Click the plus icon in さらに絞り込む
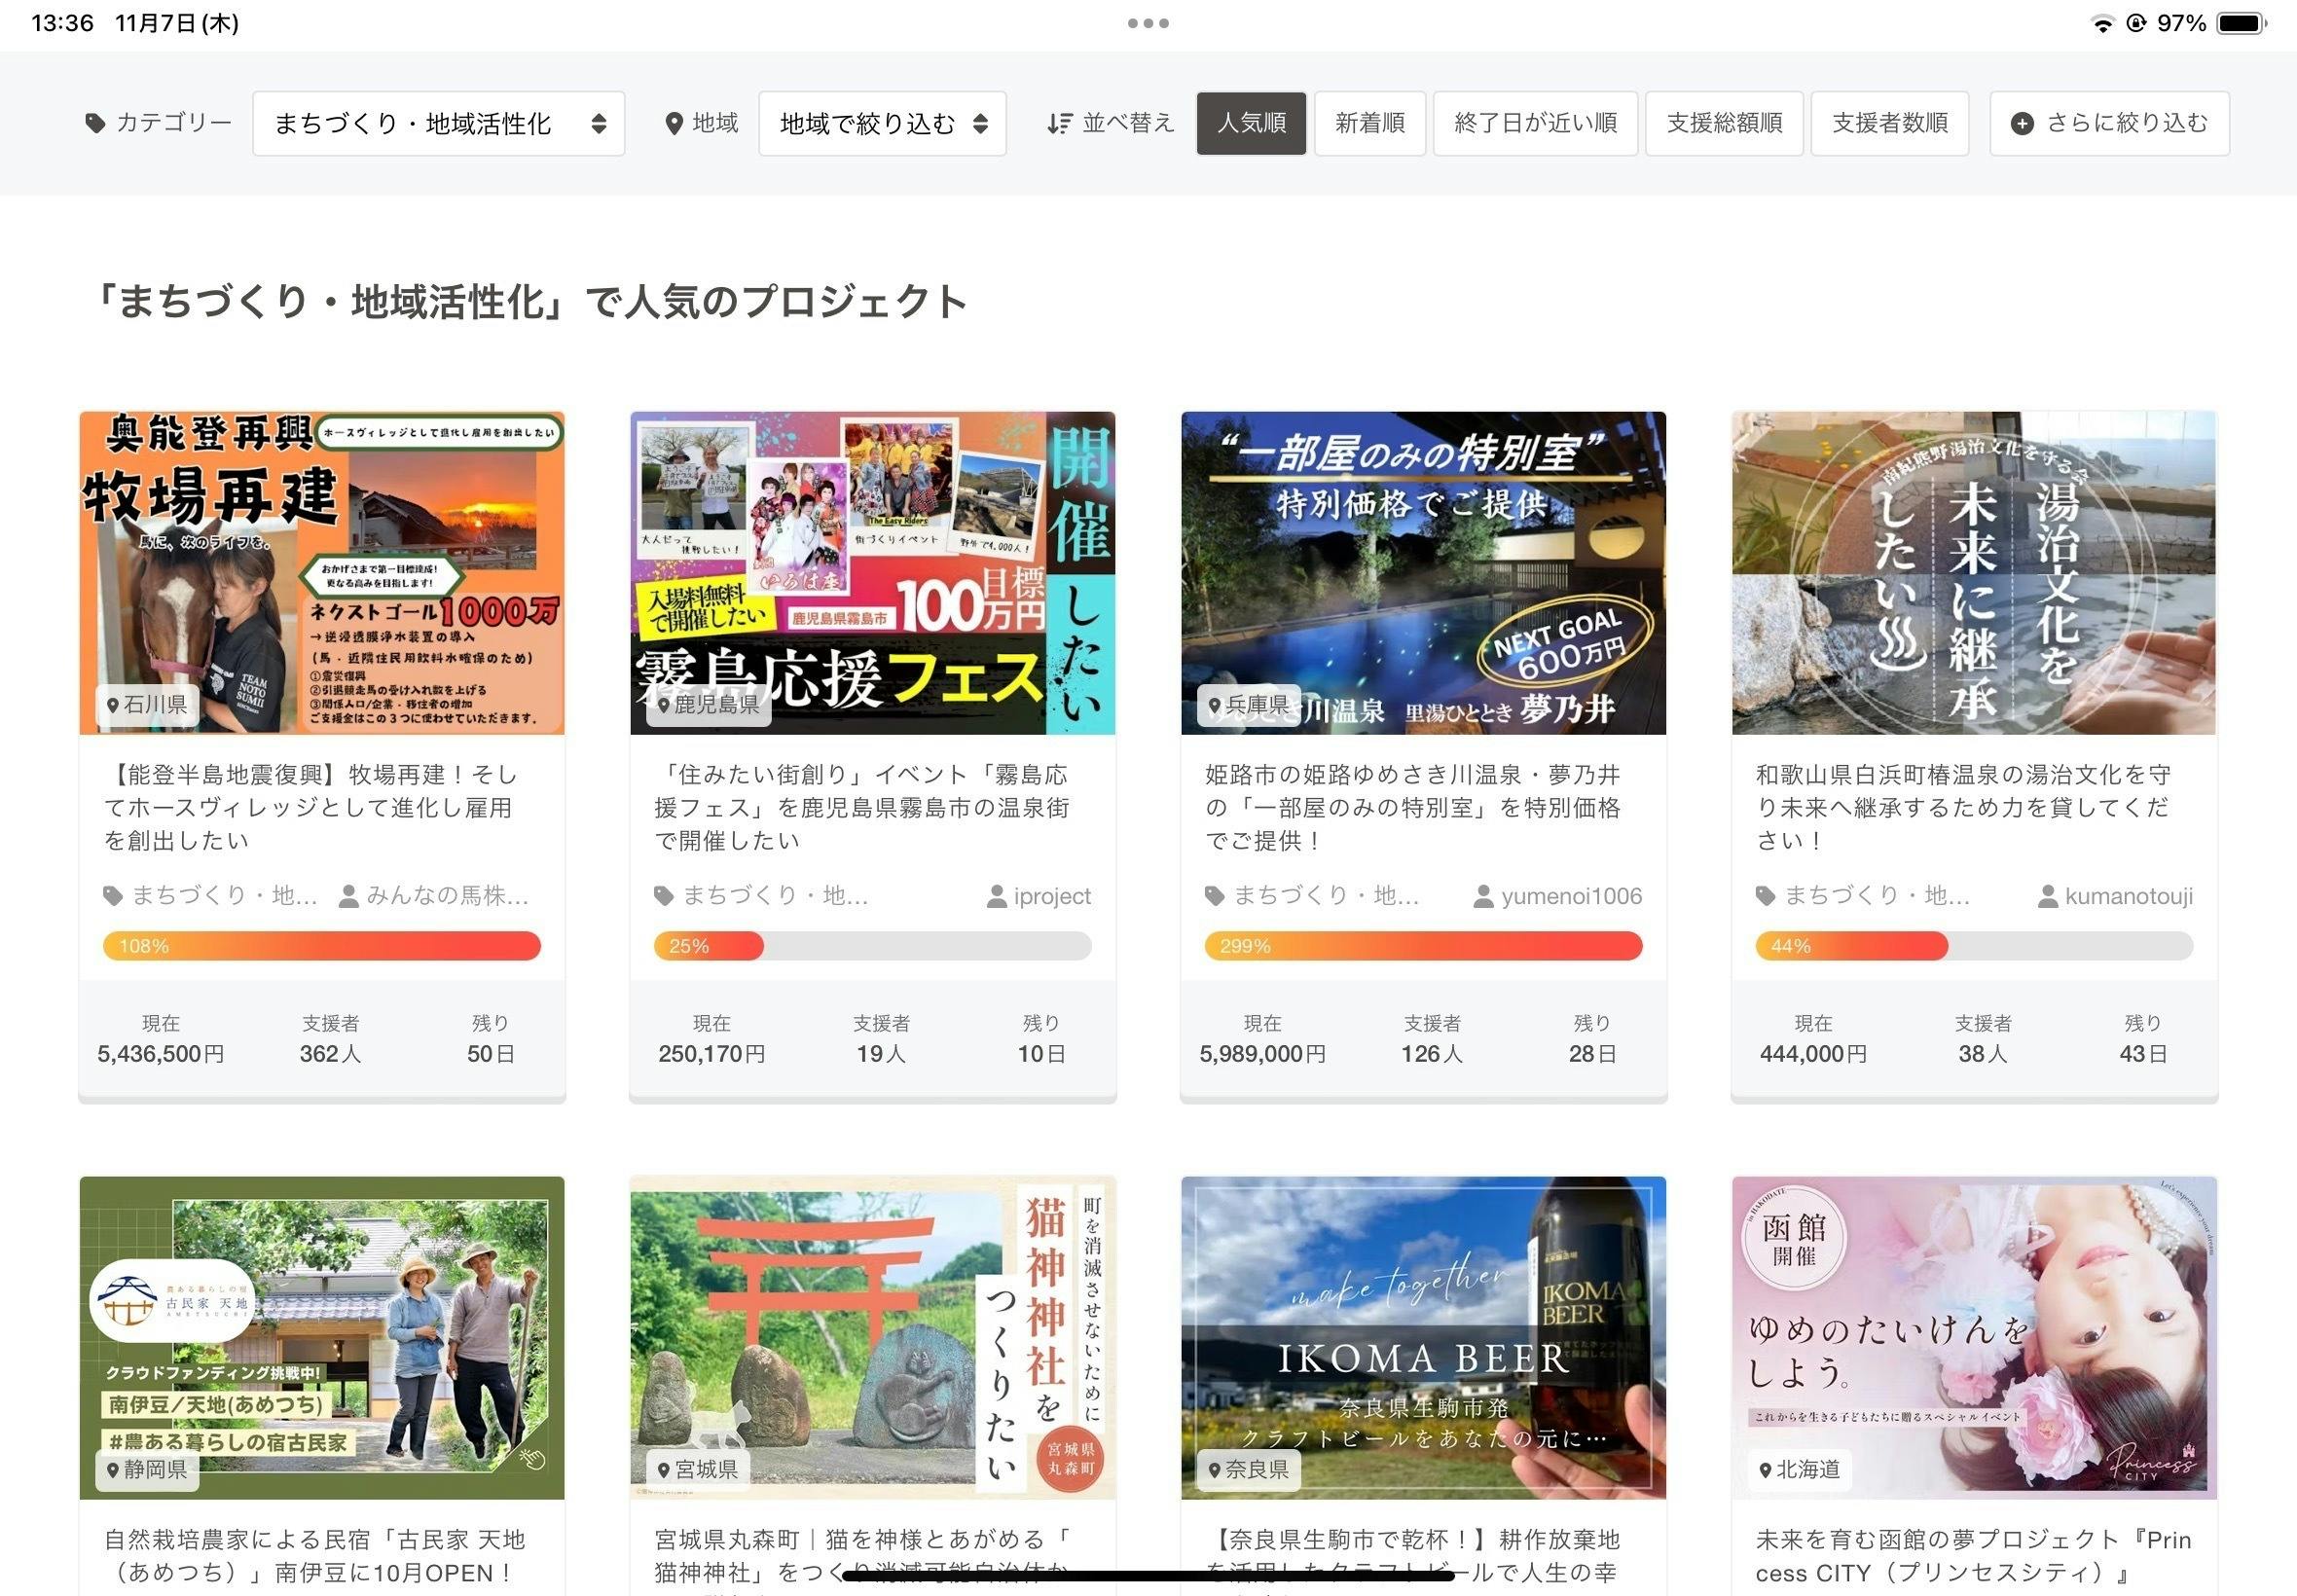The width and height of the screenshot is (2297, 1596). tap(2022, 124)
